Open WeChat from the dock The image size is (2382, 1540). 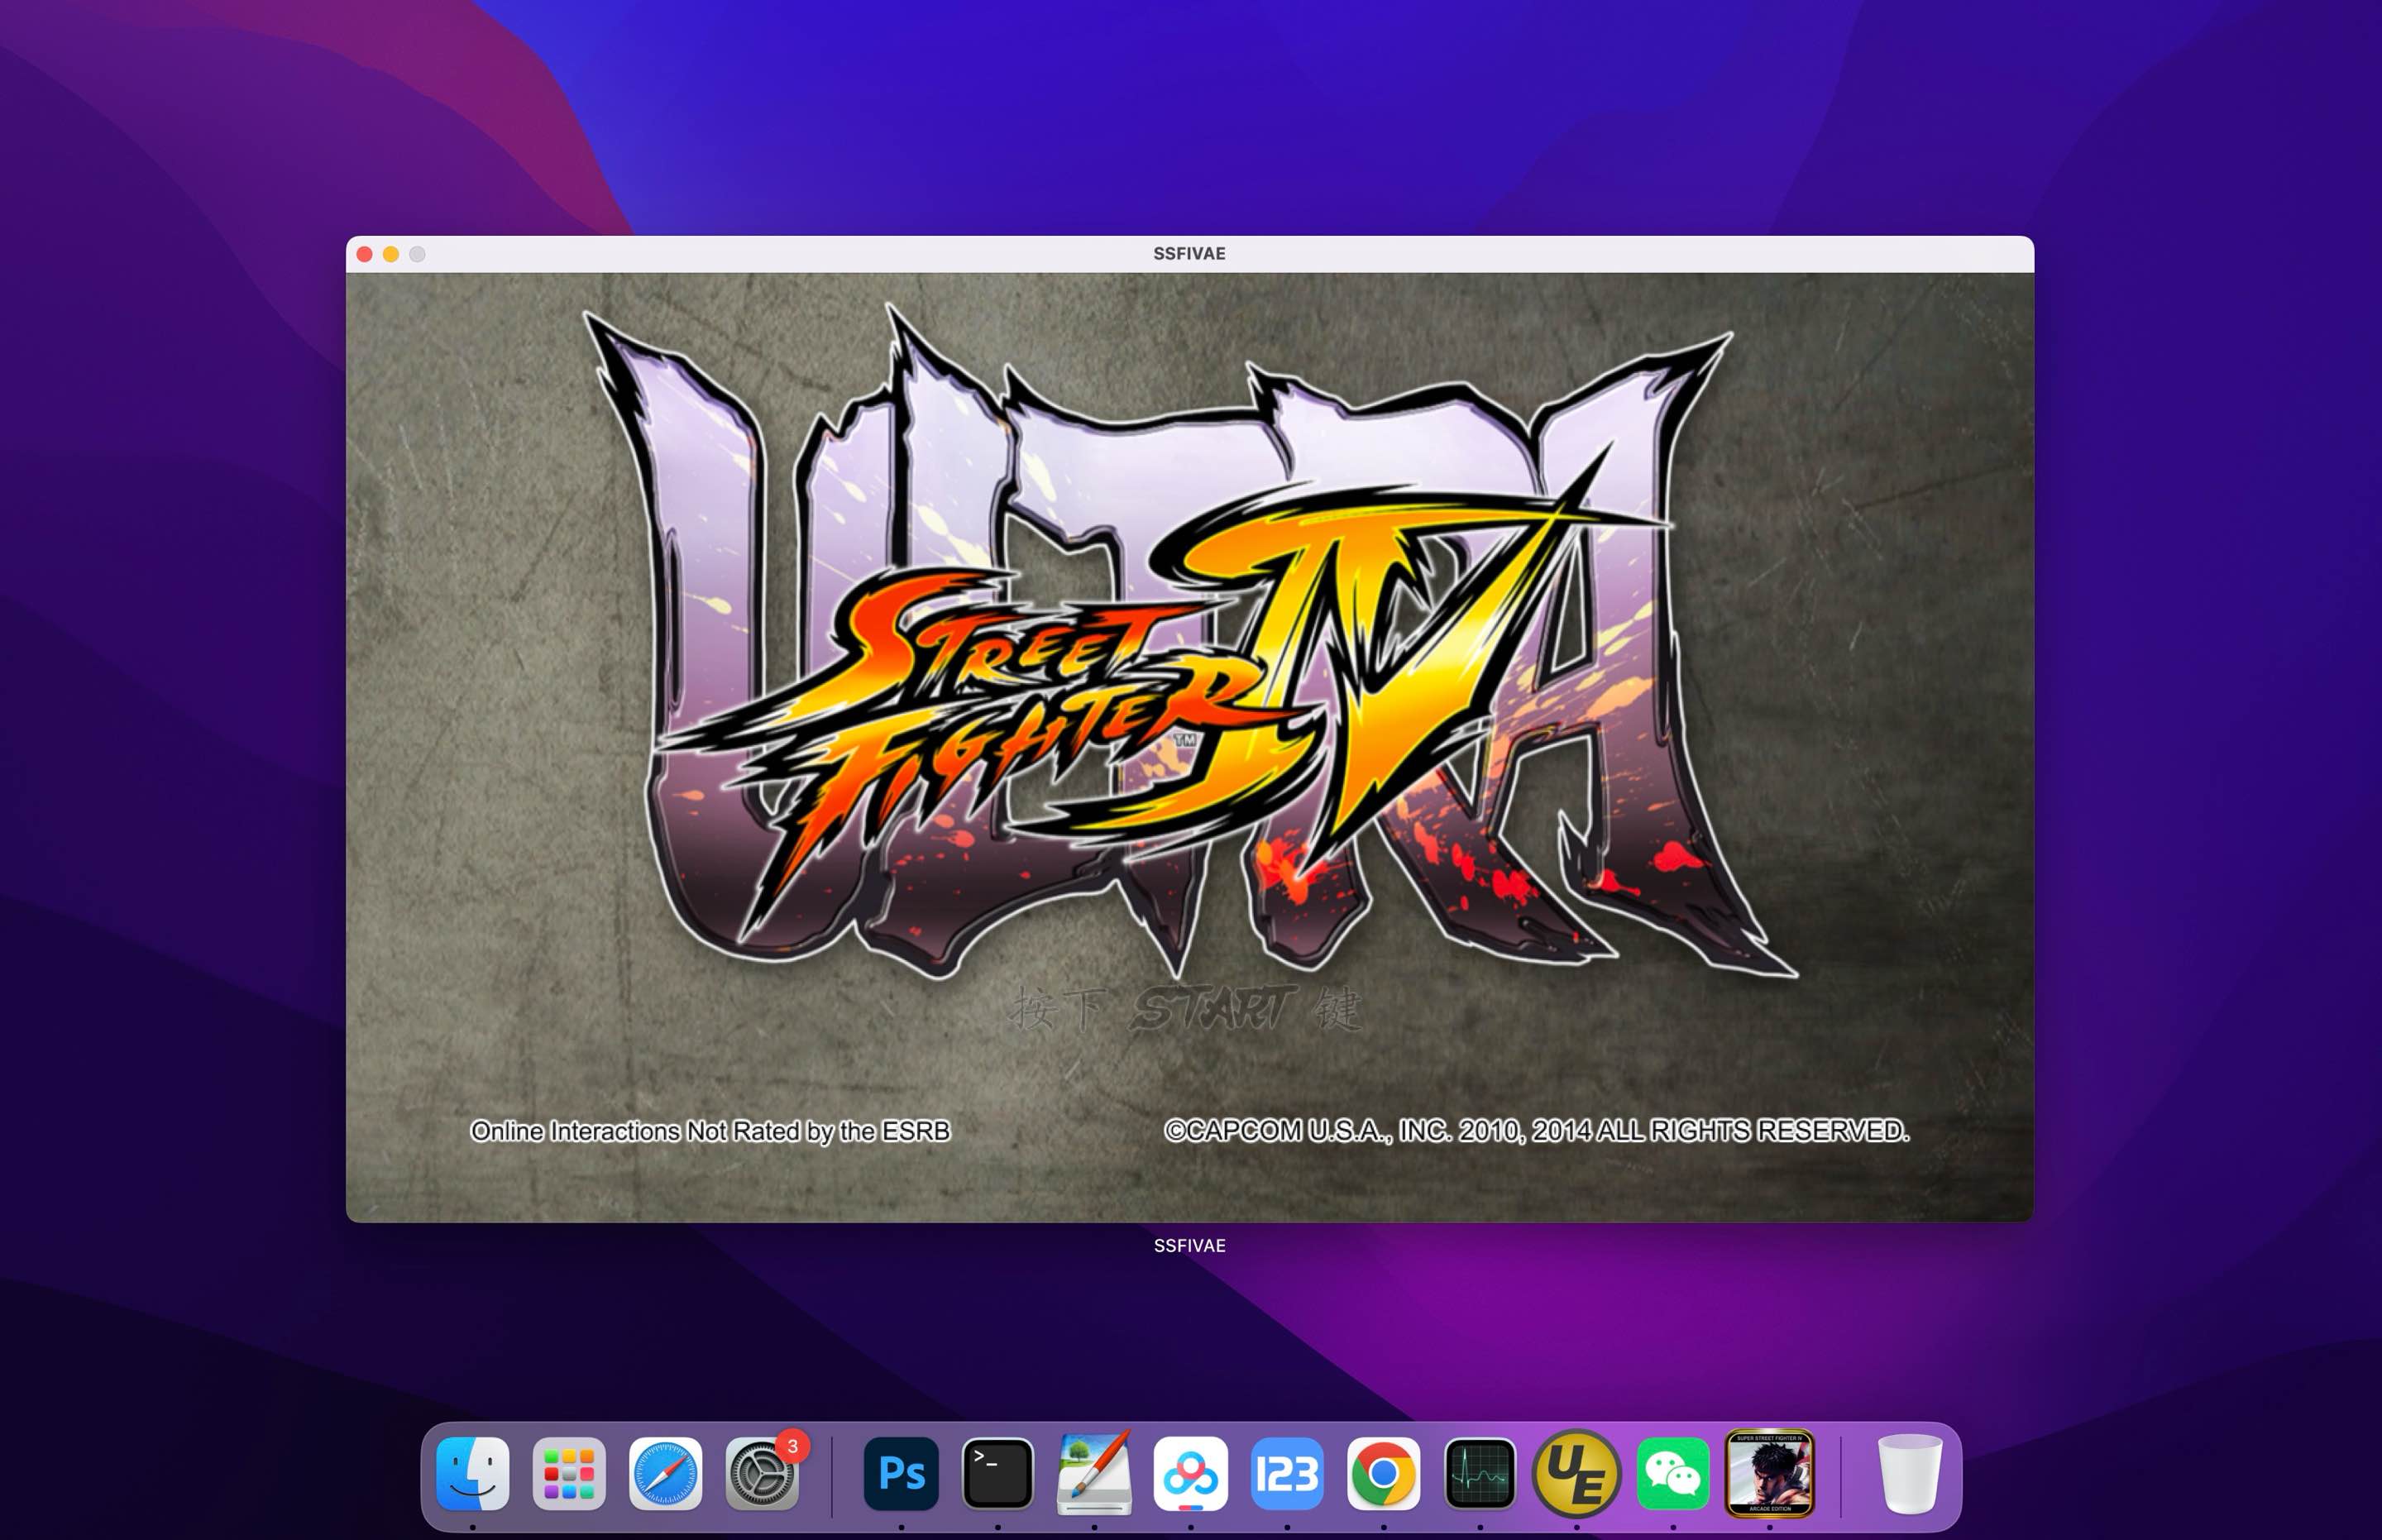[1673, 1473]
